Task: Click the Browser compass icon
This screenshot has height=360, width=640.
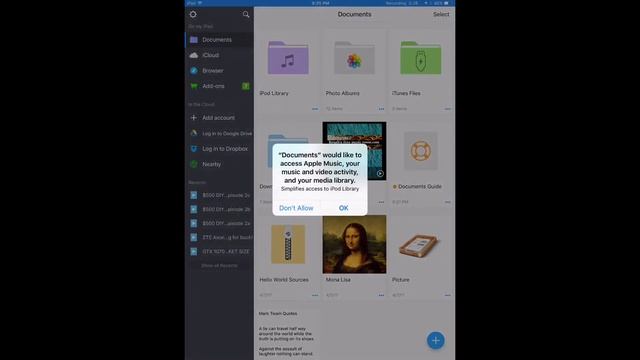Action: point(194,71)
